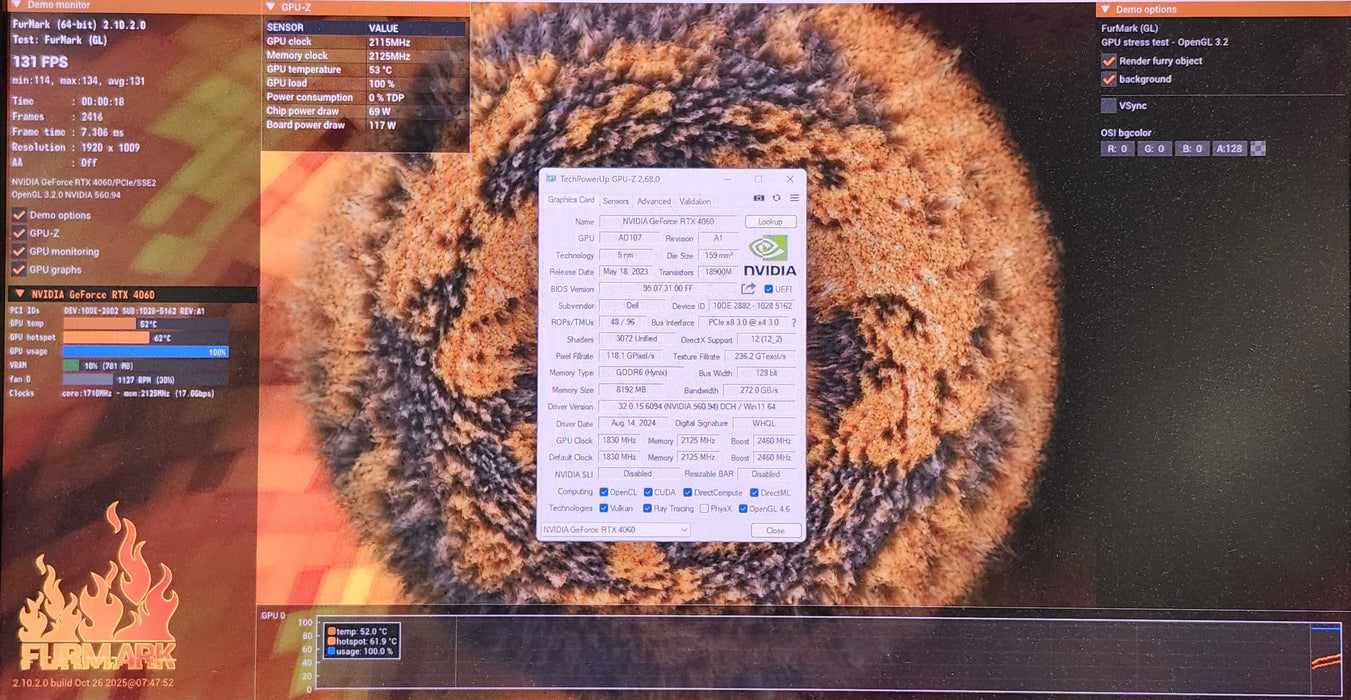The width and height of the screenshot is (1351, 700).
Task: Take a GPU-Z screenshot with the camera icon
Action: (759, 198)
